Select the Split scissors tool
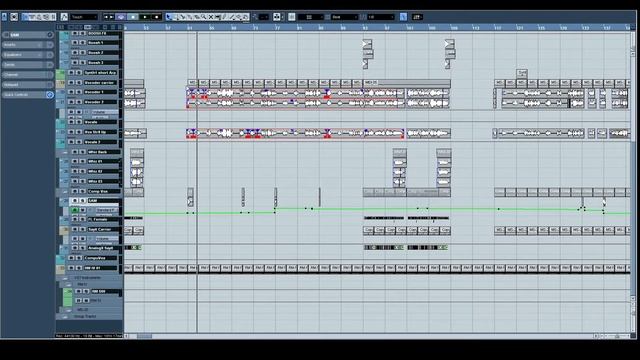 click(x=183, y=17)
